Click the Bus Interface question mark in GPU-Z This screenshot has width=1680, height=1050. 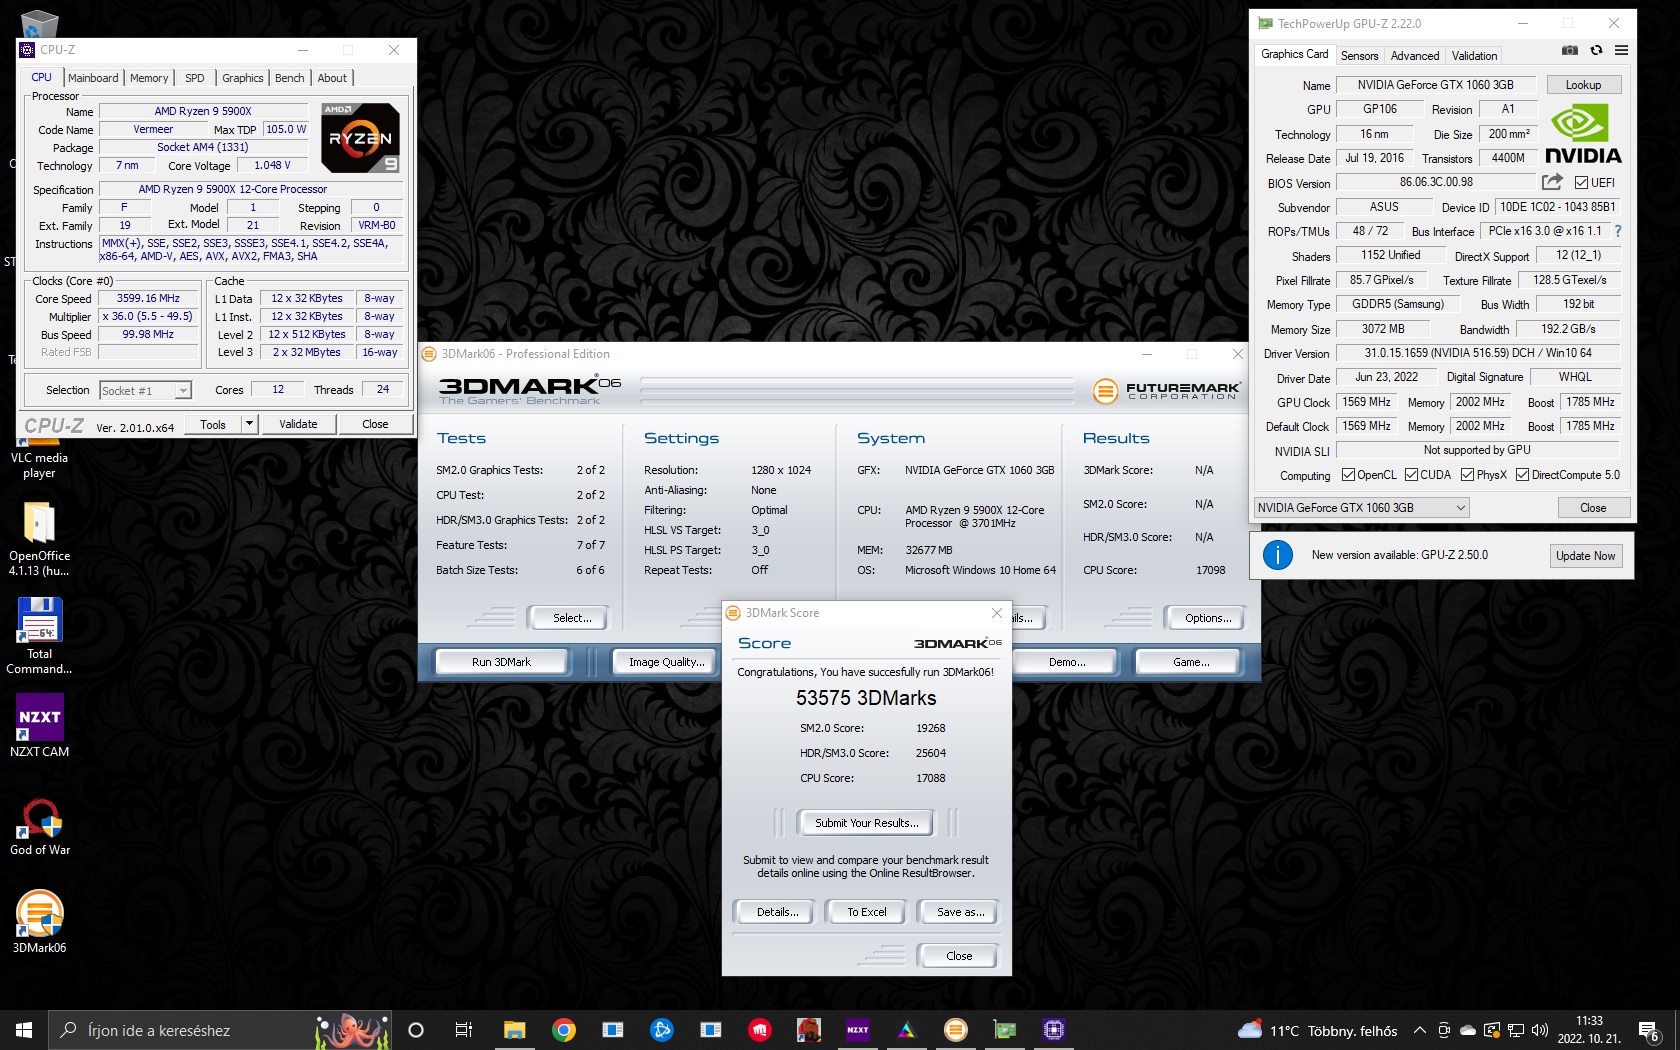1617,231
